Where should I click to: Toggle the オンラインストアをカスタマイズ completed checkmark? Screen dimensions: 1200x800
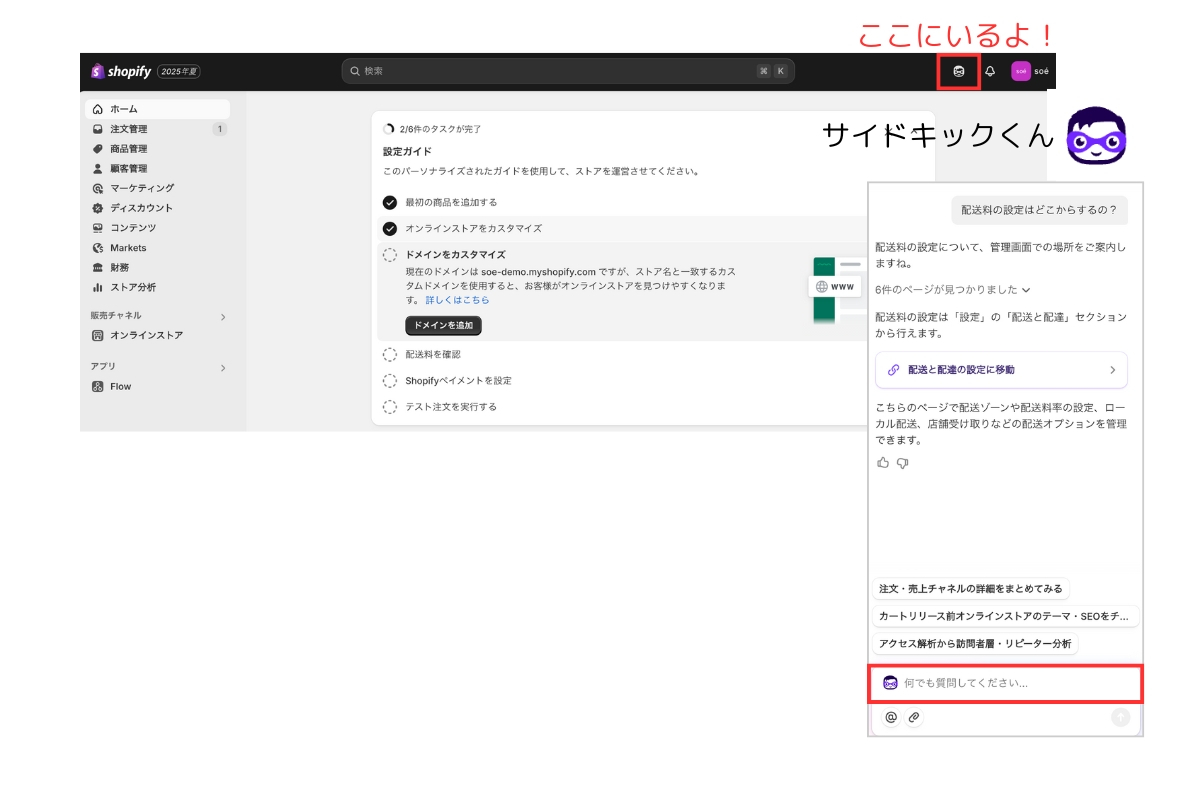tap(390, 228)
